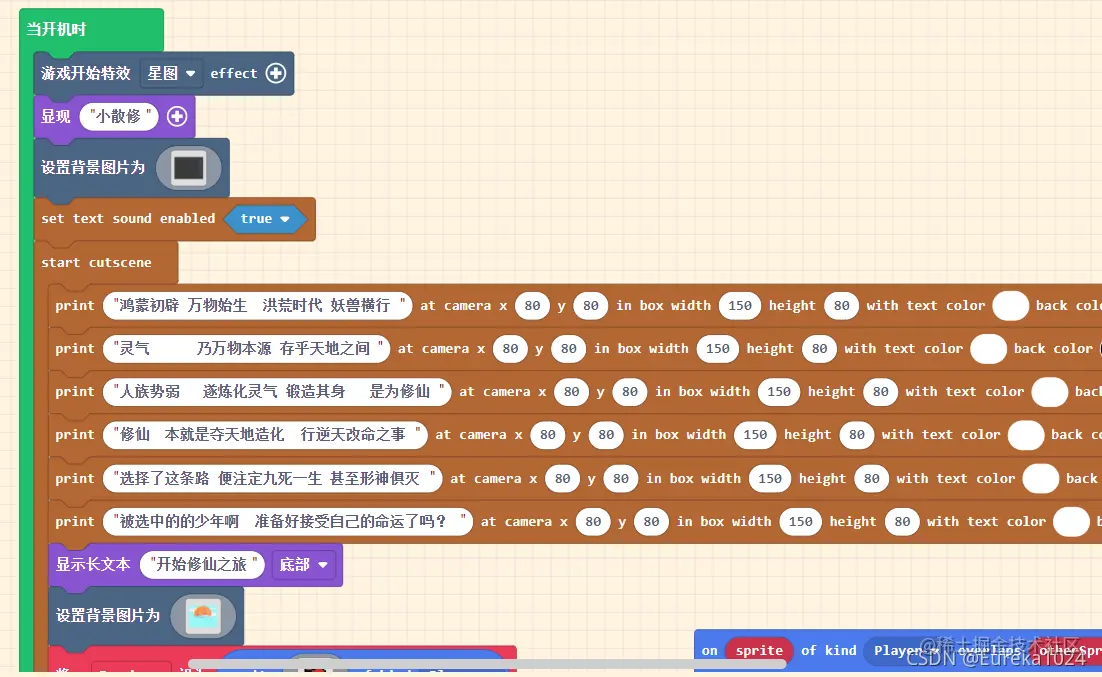The image size is (1102, 677).
Task: Open the 底部 dropdown on 显示长文本 block
Action: pos(303,564)
